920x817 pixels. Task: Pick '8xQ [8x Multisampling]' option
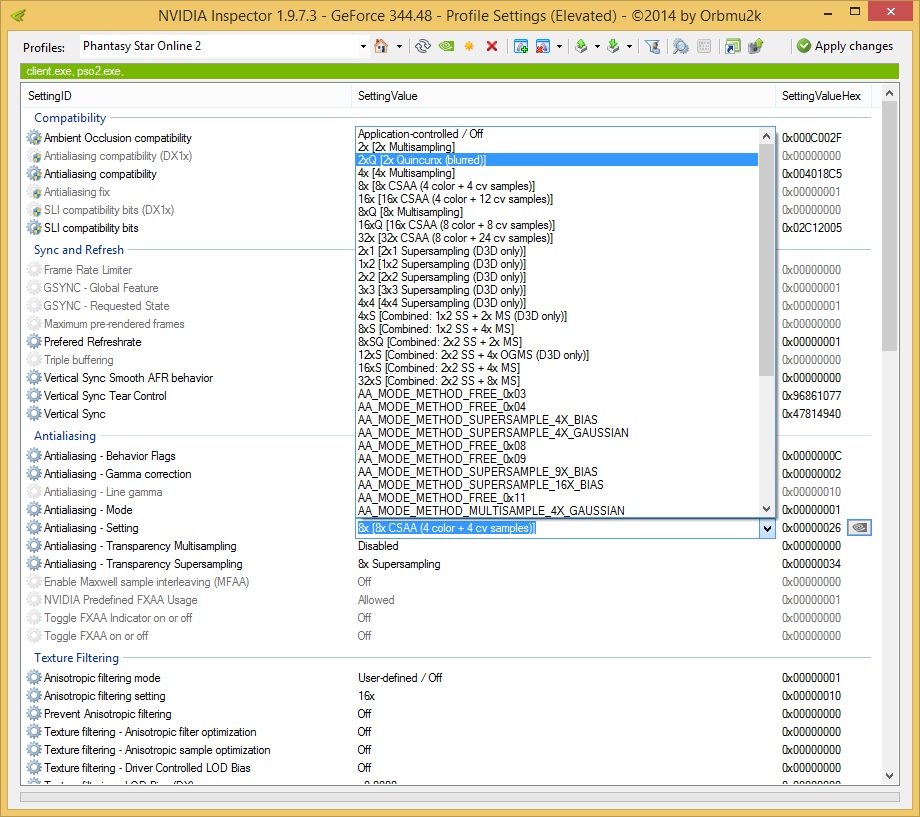coord(557,212)
